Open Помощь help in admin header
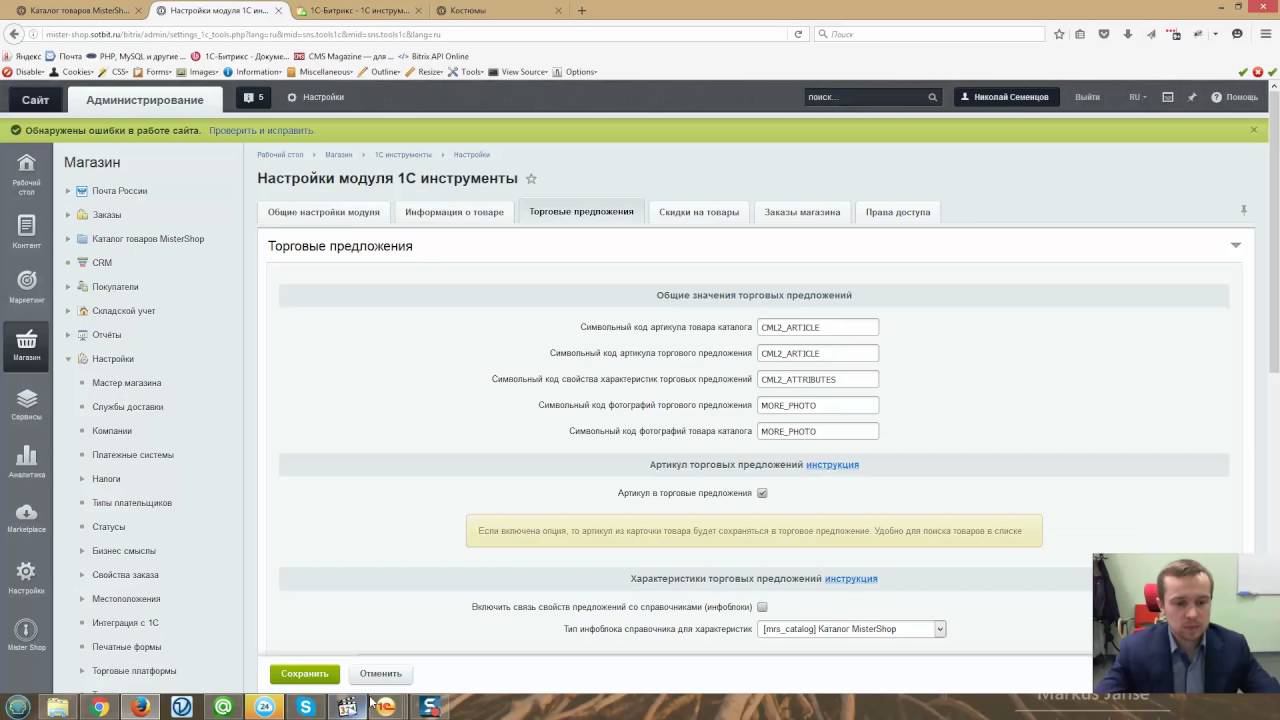This screenshot has height=720, width=1280. point(1234,97)
